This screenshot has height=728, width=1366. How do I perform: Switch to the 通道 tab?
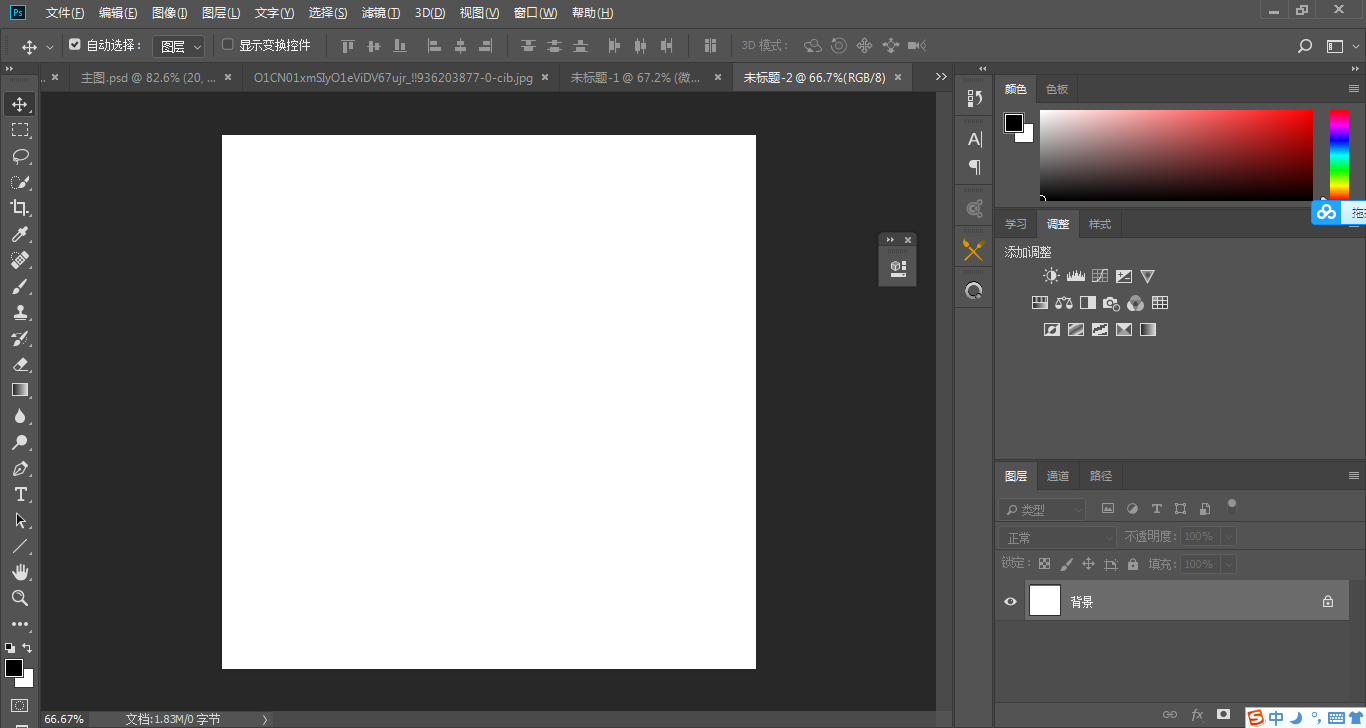tap(1058, 476)
